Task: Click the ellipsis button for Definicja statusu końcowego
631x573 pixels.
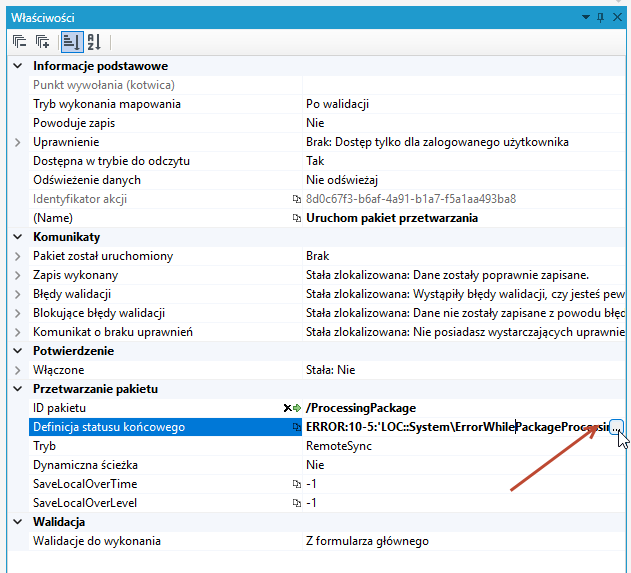Action: pyautogui.click(x=616, y=427)
